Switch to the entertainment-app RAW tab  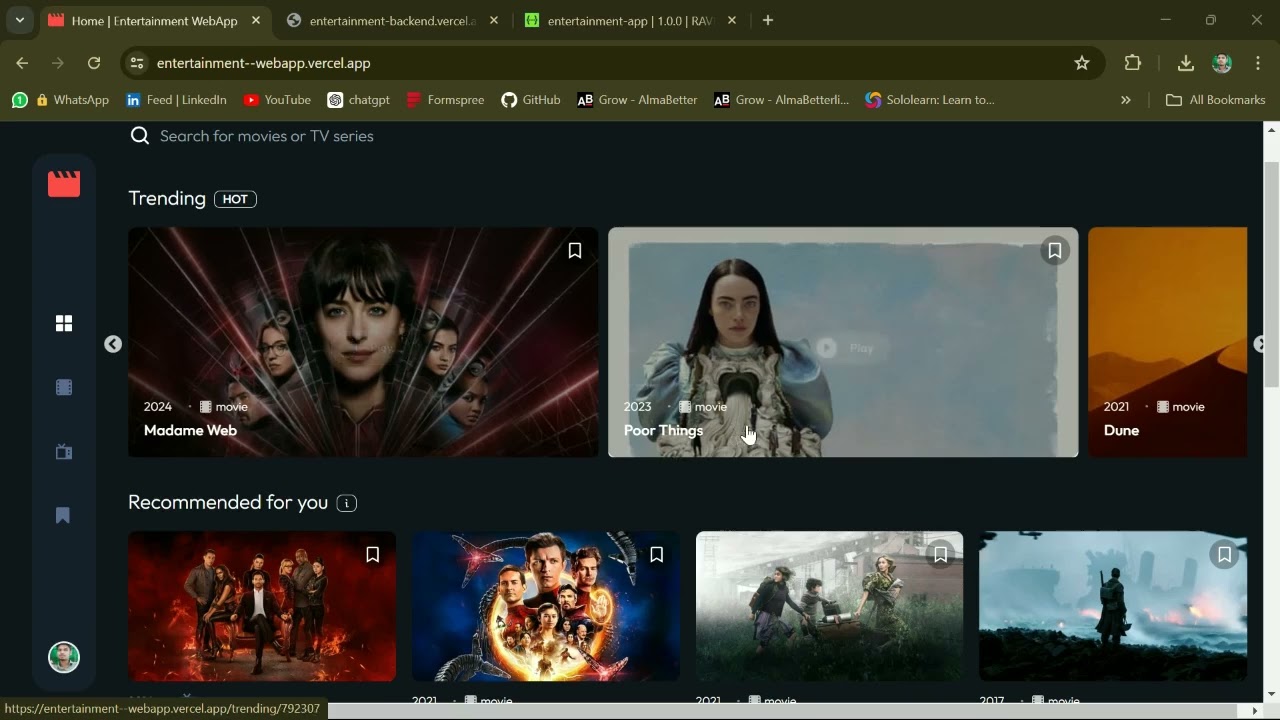click(x=630, y=21)
